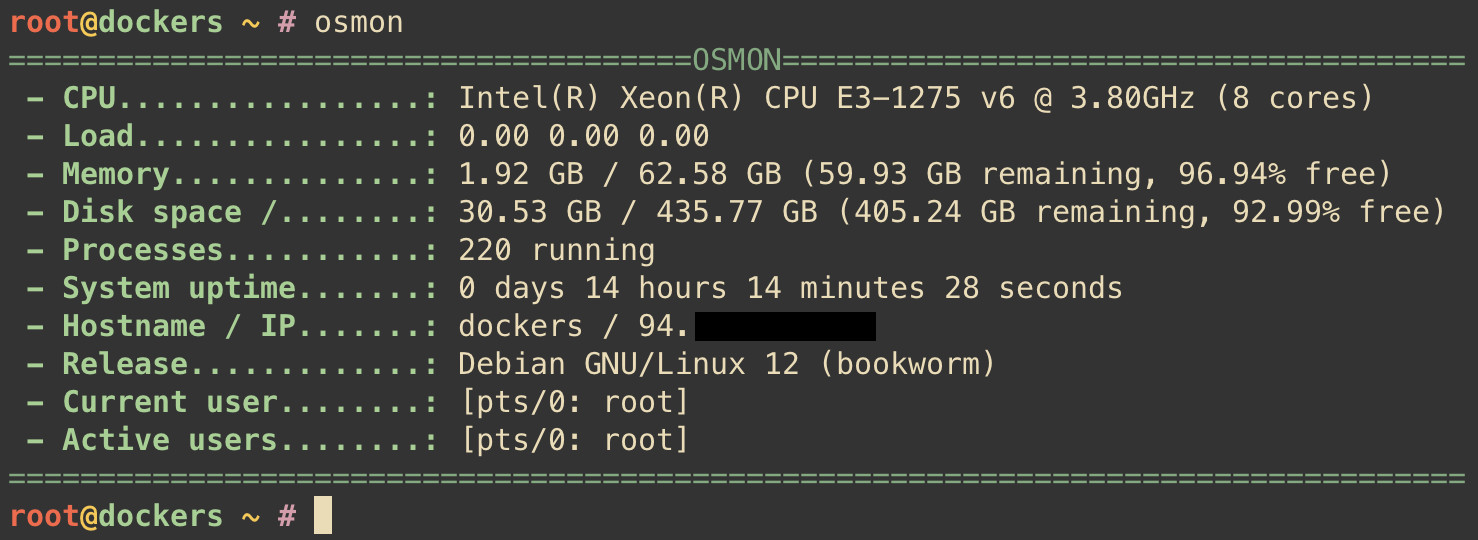Viewport: 1478px width, 540px height.
Task: Select the Processes label
Action: 143,250
